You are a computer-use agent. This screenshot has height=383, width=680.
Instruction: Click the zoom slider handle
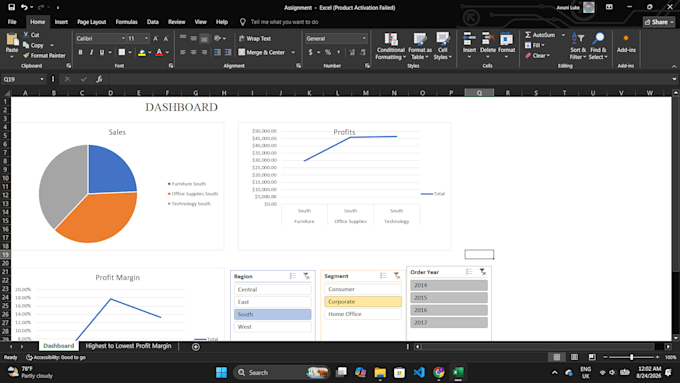[x=631, y=357]
